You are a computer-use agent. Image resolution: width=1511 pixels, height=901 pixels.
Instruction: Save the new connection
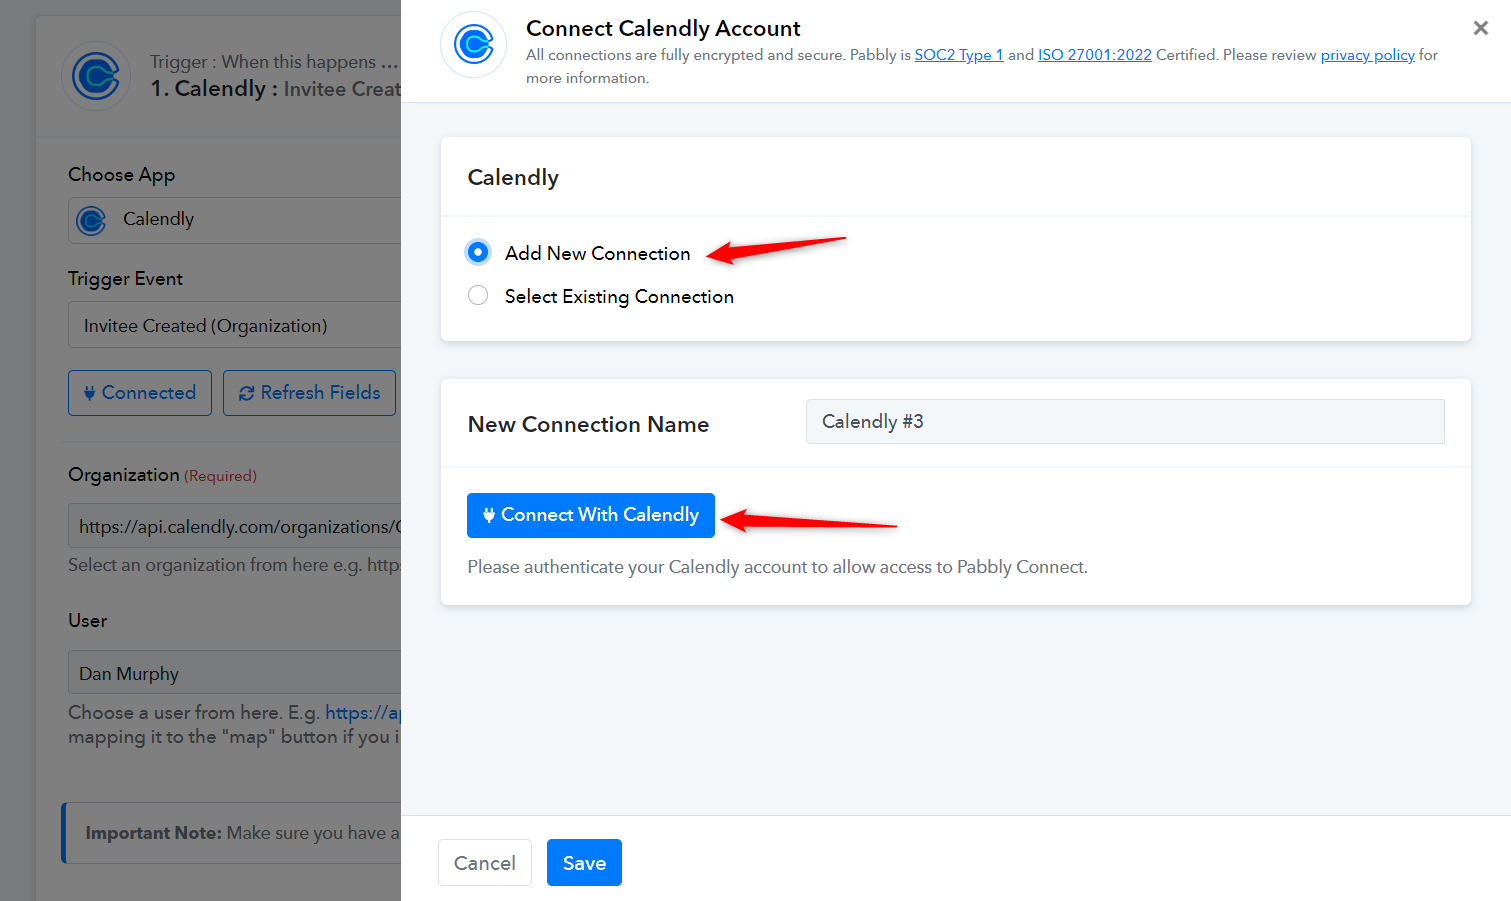[x=584, y=862]
